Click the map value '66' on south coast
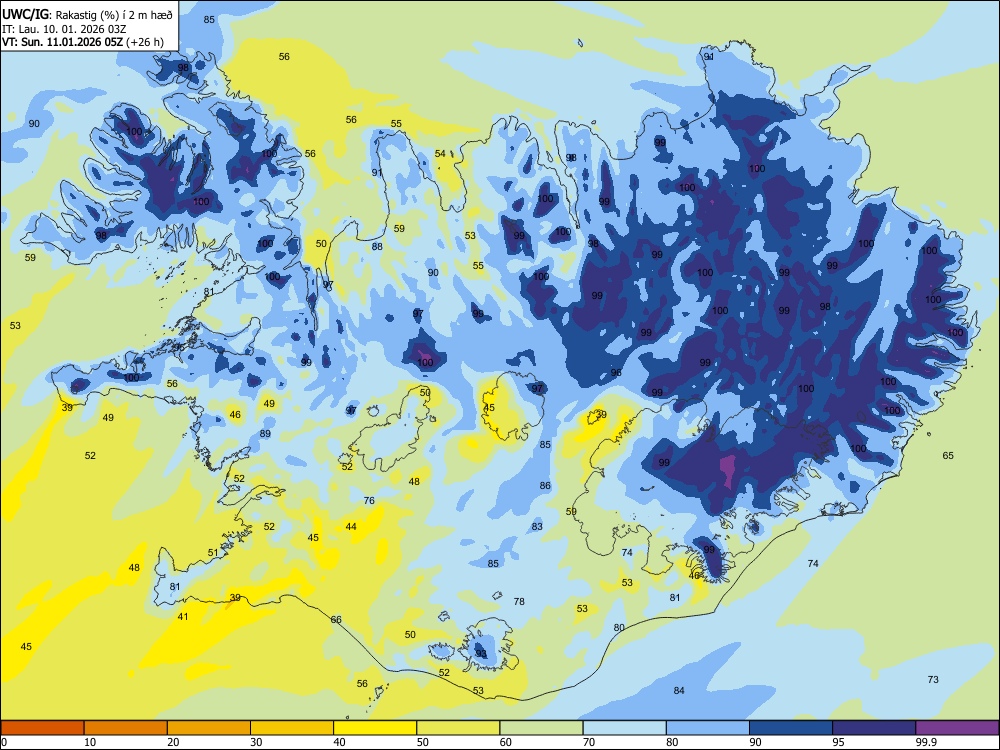The image size is (1000, 750). tap(336, 620)
